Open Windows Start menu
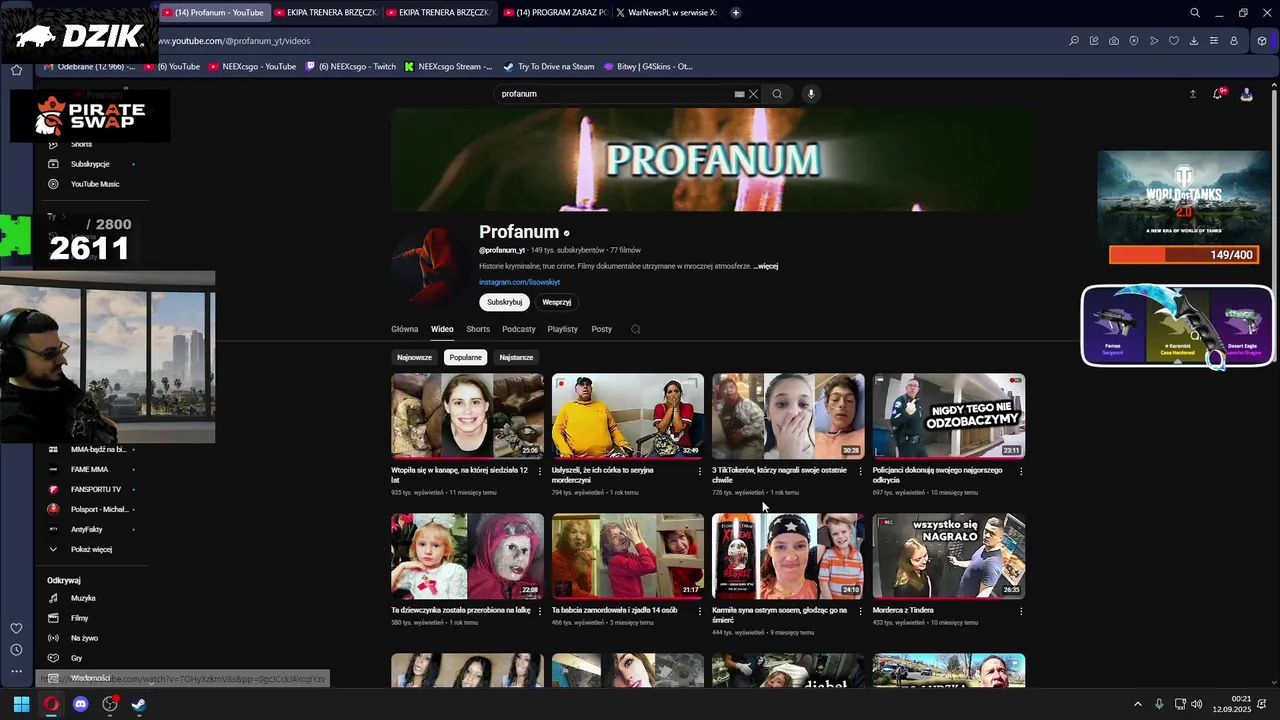 (21, 704)
